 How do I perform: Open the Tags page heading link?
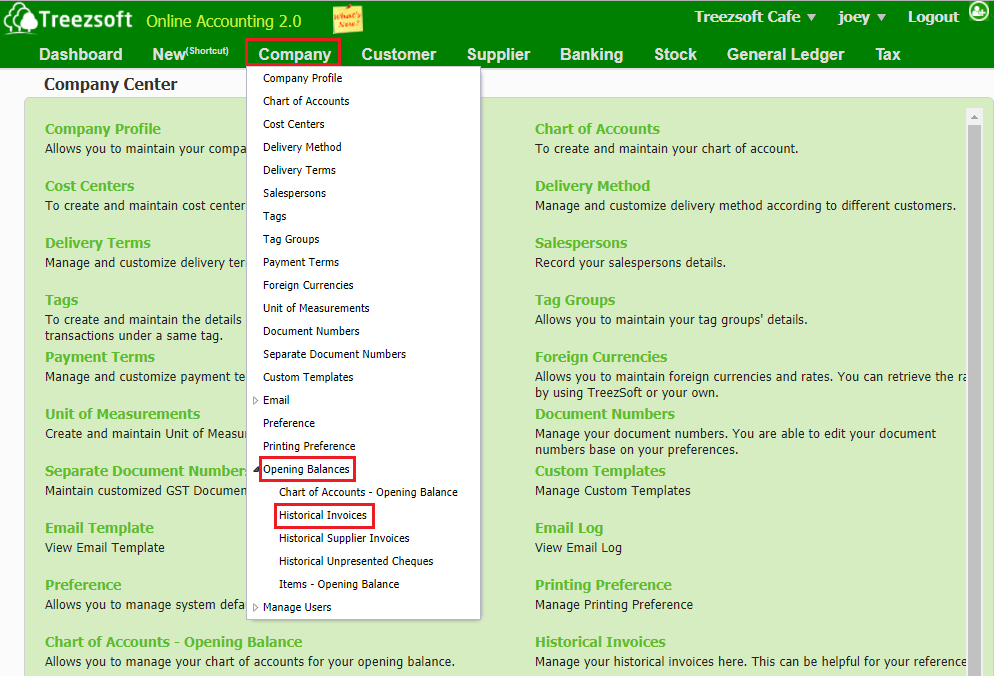click(61, 300)
